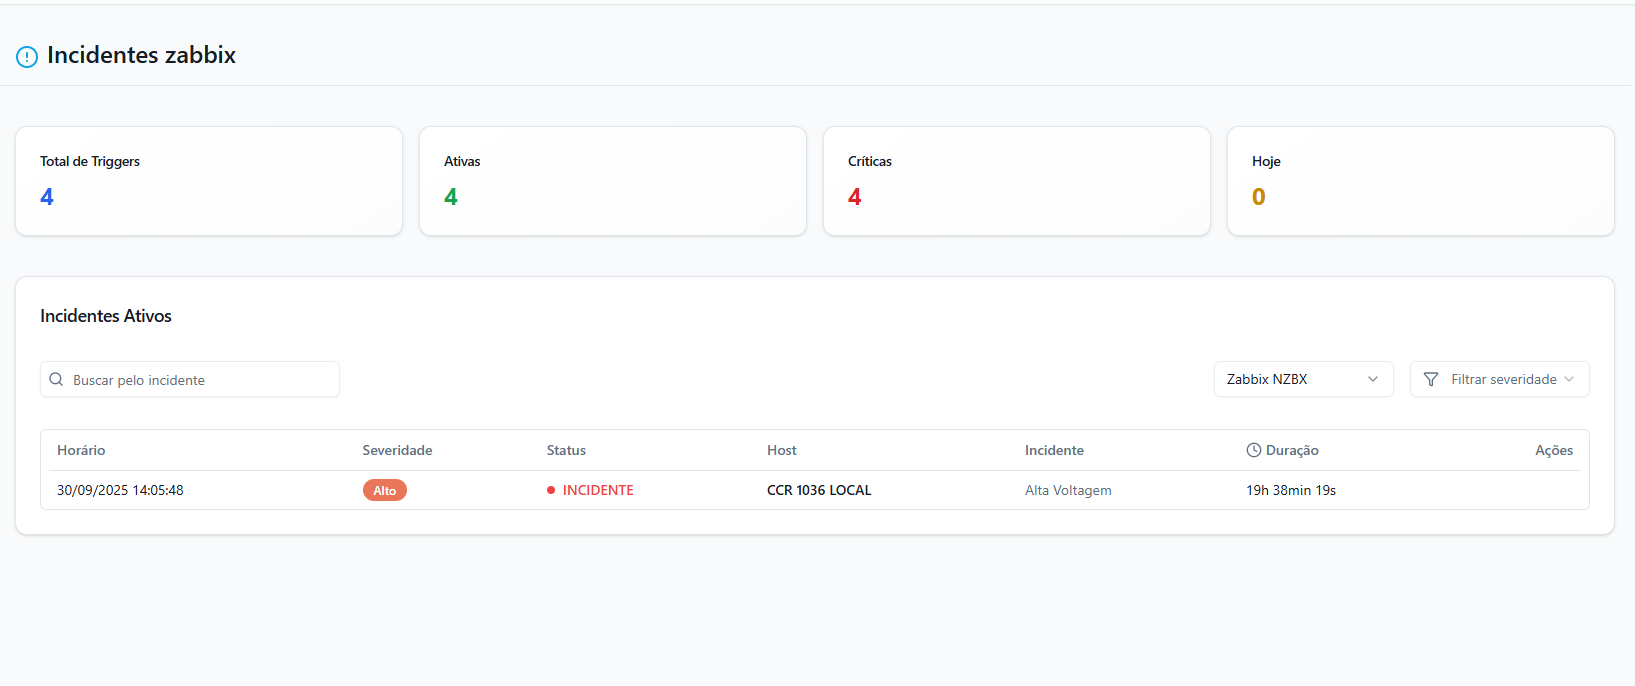This screenshot has width=1635, height=686.
Task: Click the 30/09/2025 14:05:48 timestamp cell
Action: (x=120, y=490)
